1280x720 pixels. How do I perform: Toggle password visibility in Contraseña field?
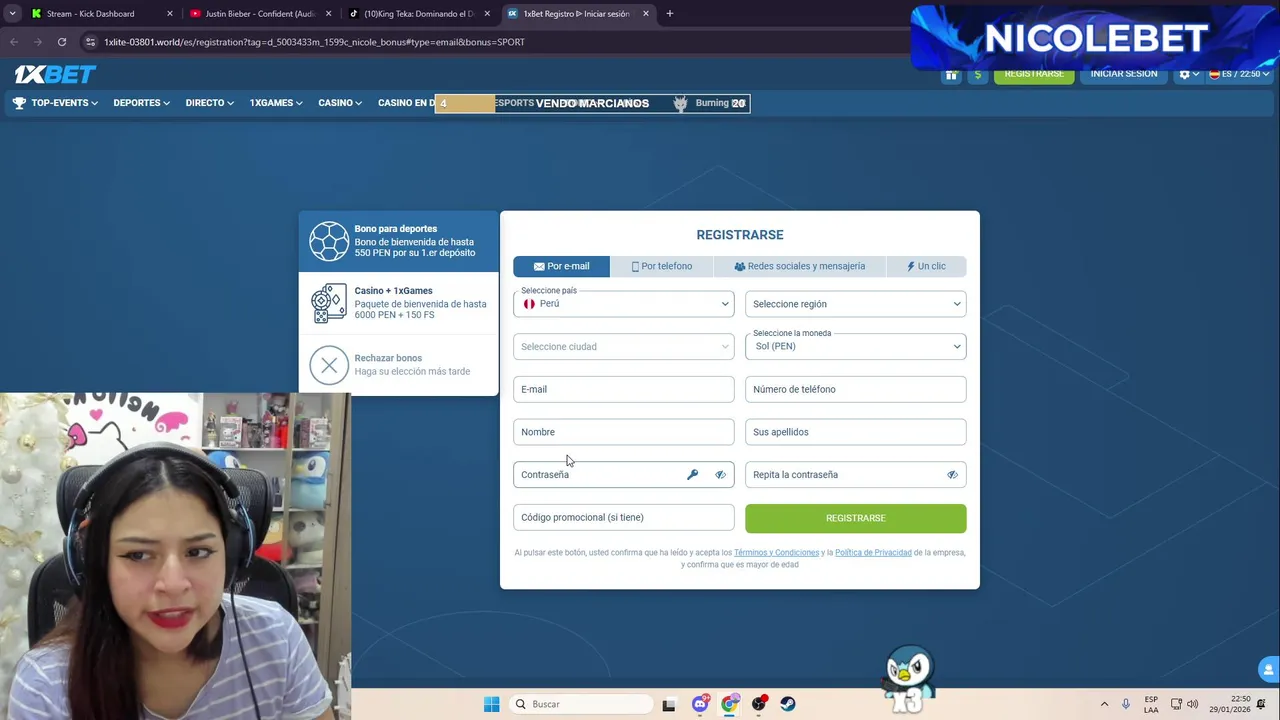pyautogui.click(x=720, y=475)
